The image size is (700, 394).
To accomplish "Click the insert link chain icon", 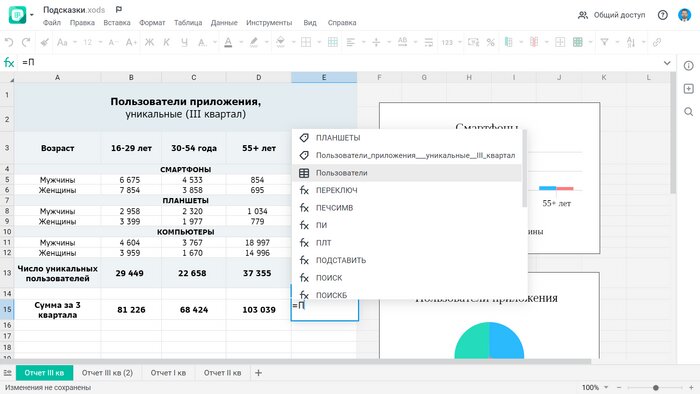I will [657, 42].
